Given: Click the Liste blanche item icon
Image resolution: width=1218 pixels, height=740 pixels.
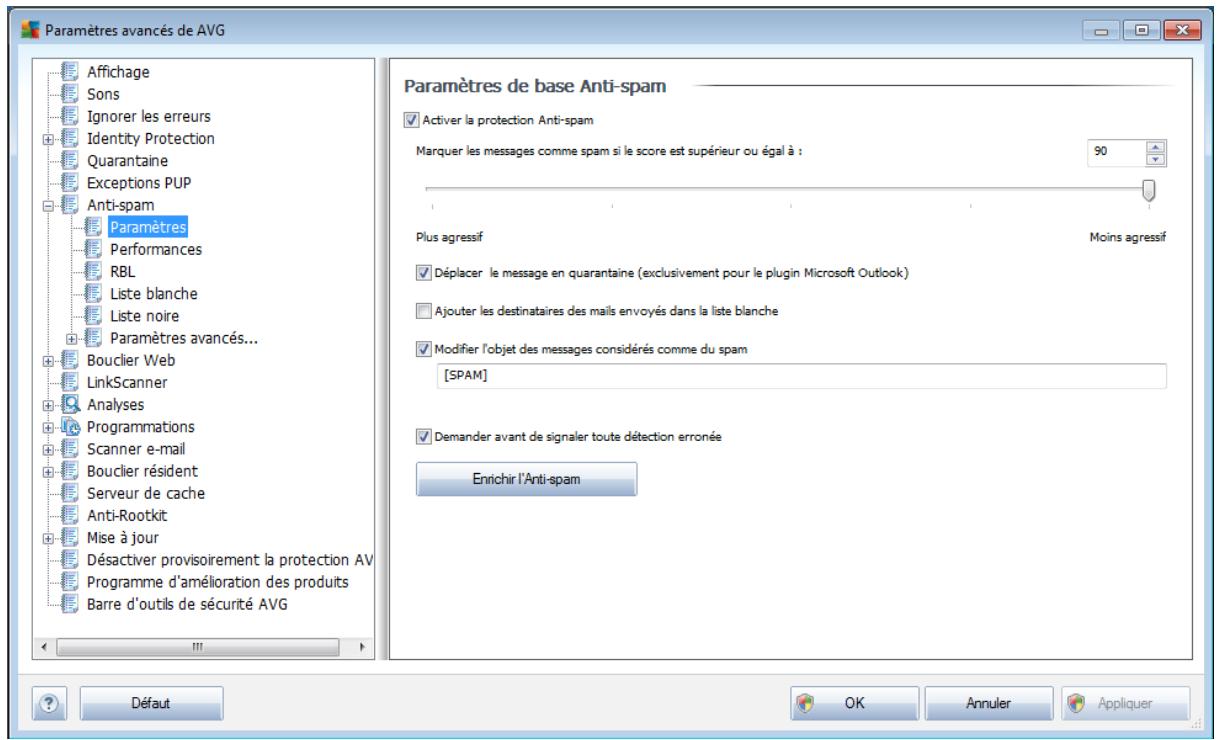Looking at the screenshot, I should pyautogui.click(x=94, y=292).
